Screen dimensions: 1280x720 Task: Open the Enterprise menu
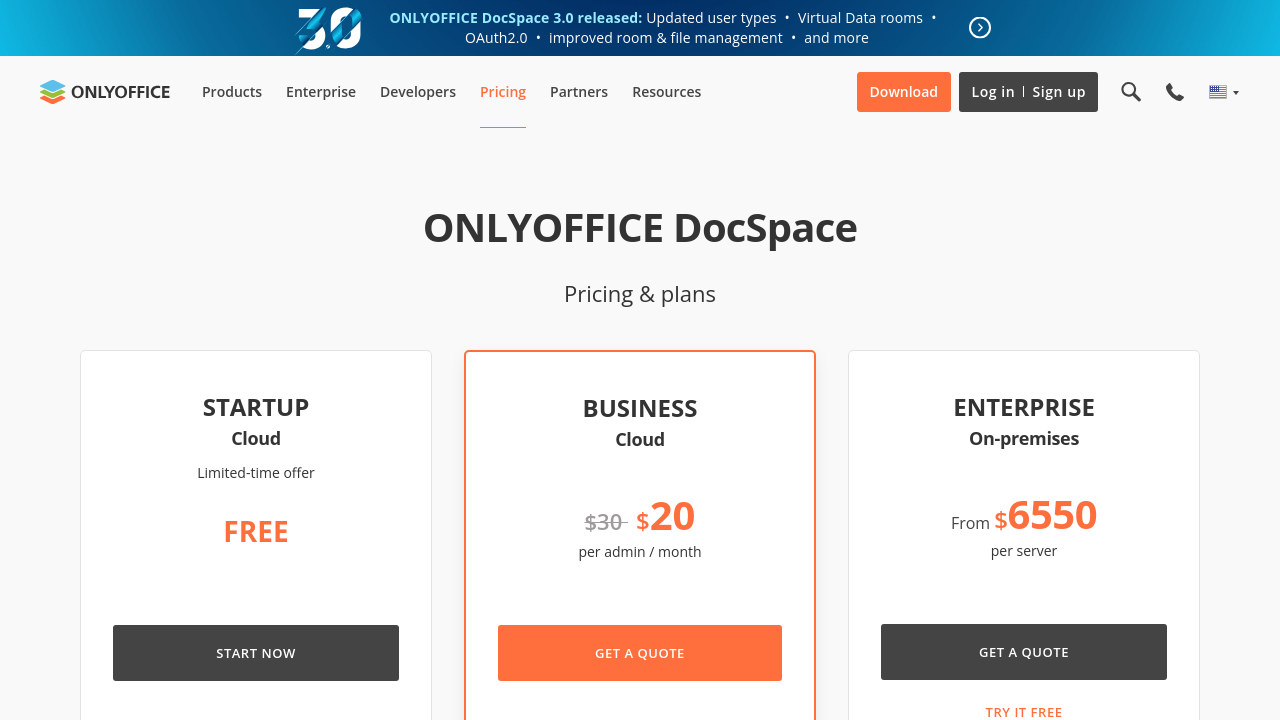[321, 92]
